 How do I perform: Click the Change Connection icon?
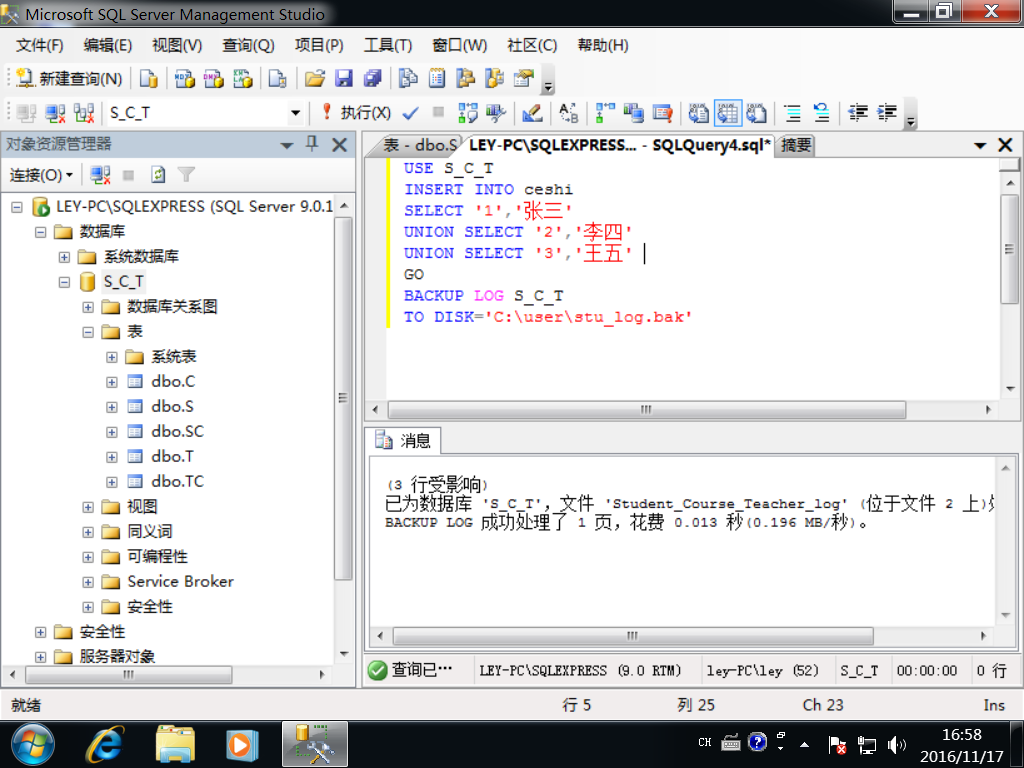[84, 114]
